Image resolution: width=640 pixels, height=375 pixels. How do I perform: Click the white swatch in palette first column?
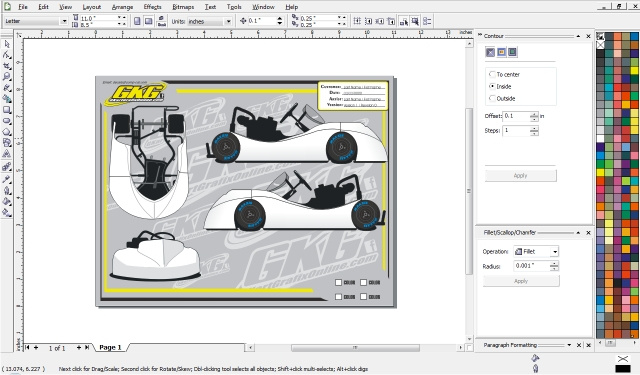(600, 138)
